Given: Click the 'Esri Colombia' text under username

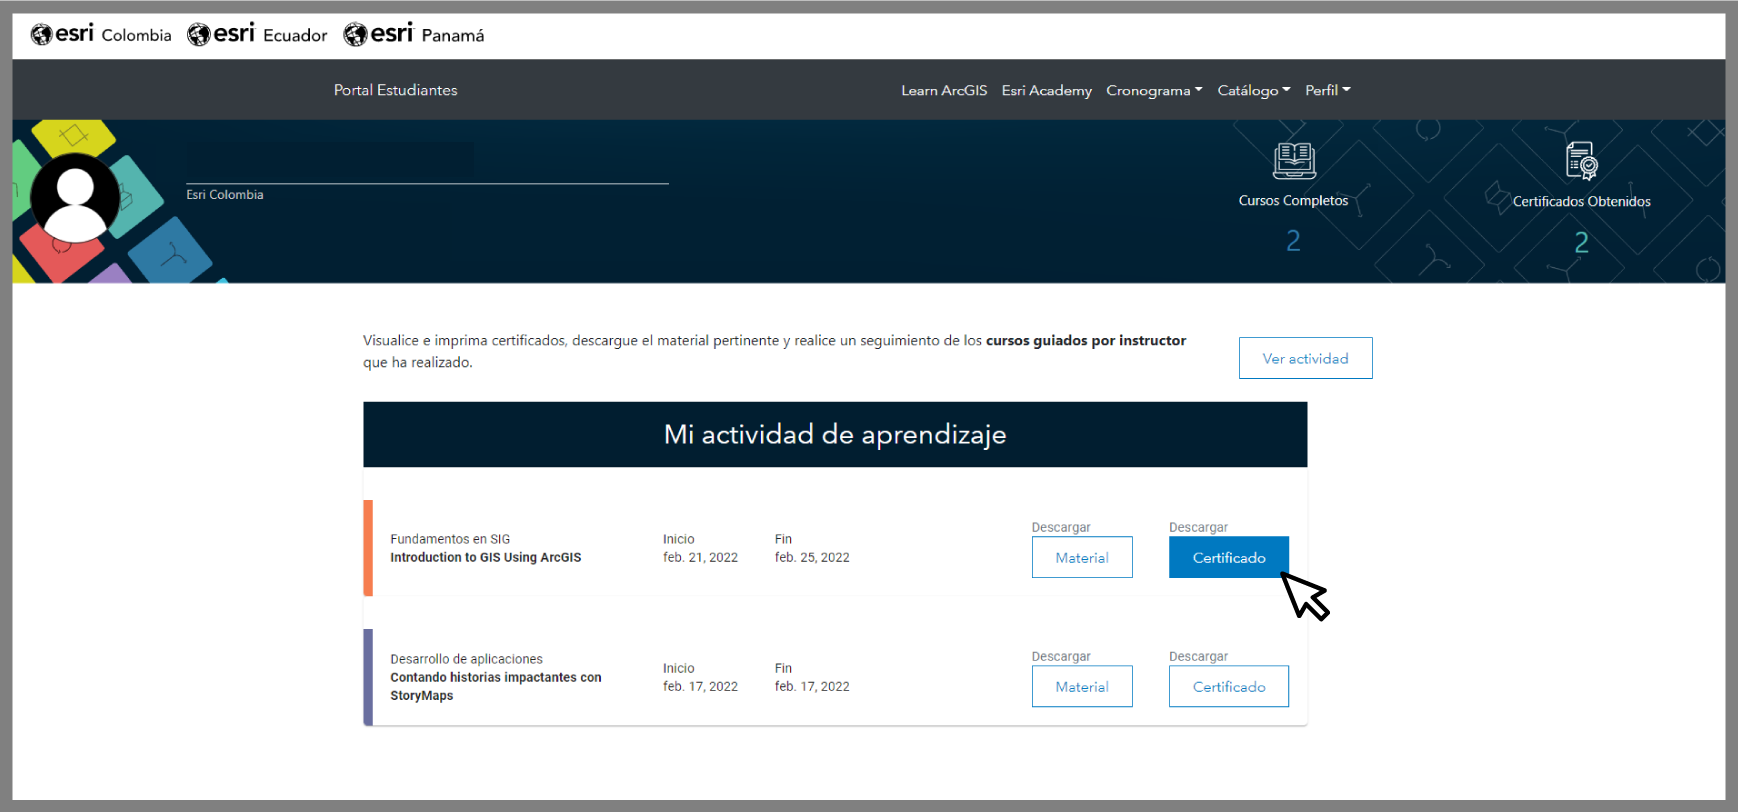Looking at the screenshot, I should [225, 195].
